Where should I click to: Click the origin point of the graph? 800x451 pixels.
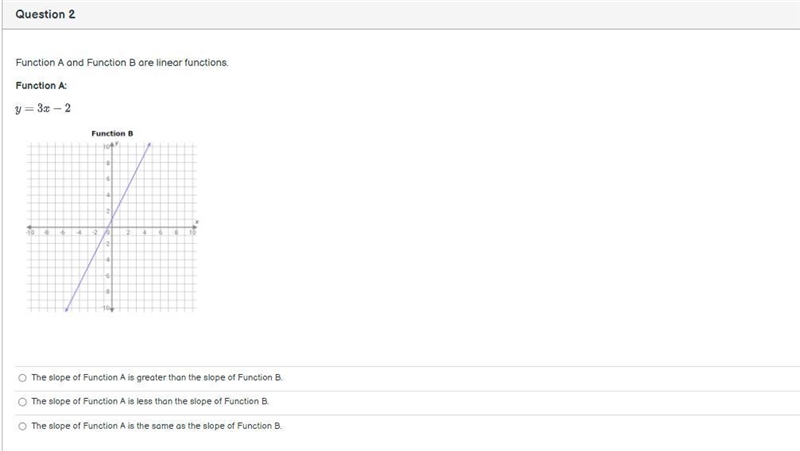[112, 227]
